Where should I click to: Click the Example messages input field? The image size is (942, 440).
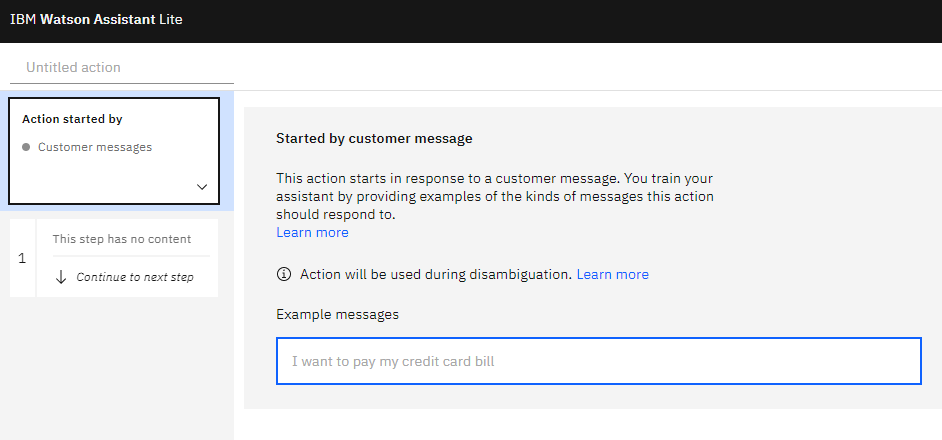point(598,361)
